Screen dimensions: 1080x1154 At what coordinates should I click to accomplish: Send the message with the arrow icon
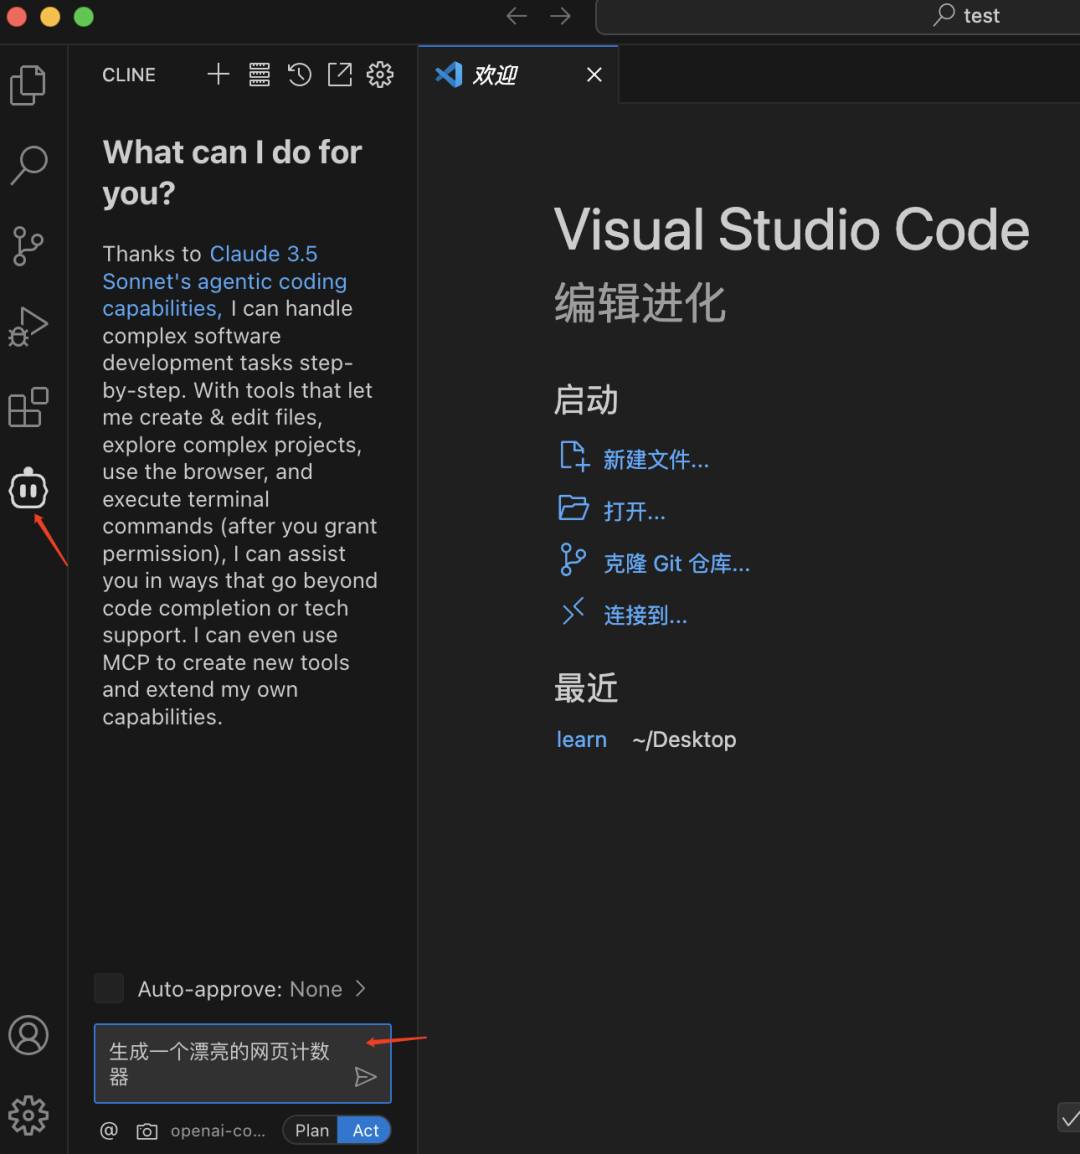(366, 1077)
